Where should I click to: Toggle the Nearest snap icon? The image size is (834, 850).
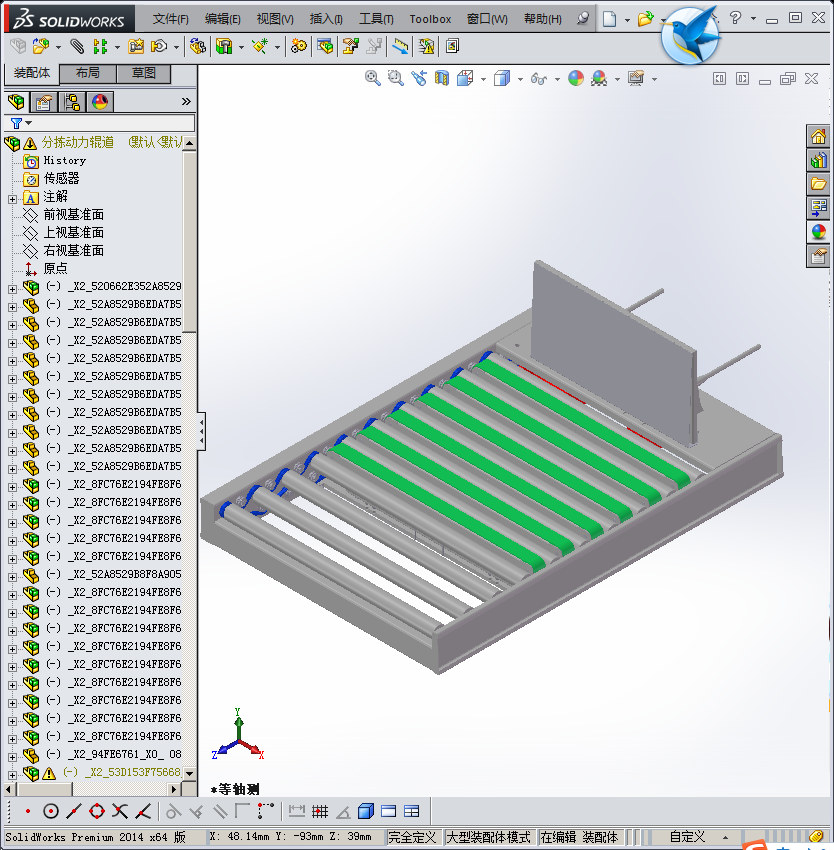pyautogui.click(x=143, y=812)
